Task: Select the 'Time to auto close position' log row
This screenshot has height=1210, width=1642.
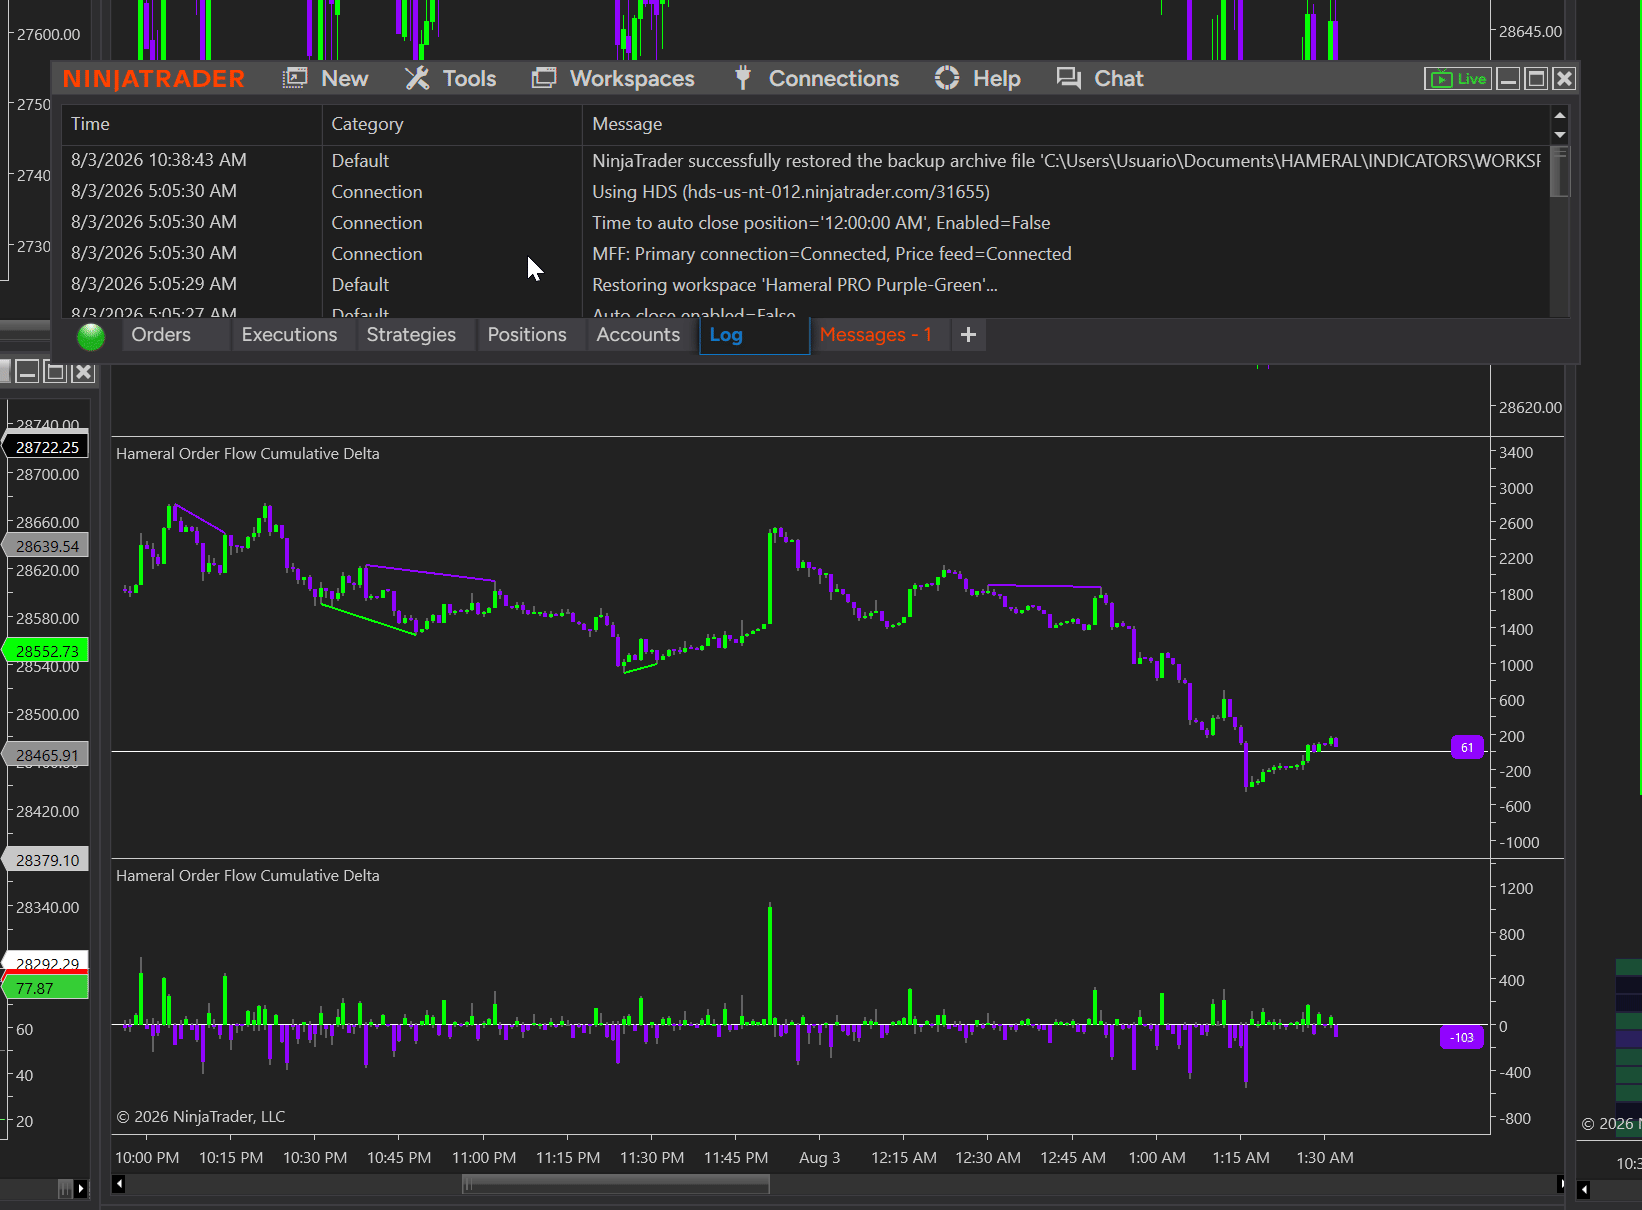Action: point(806,223)
